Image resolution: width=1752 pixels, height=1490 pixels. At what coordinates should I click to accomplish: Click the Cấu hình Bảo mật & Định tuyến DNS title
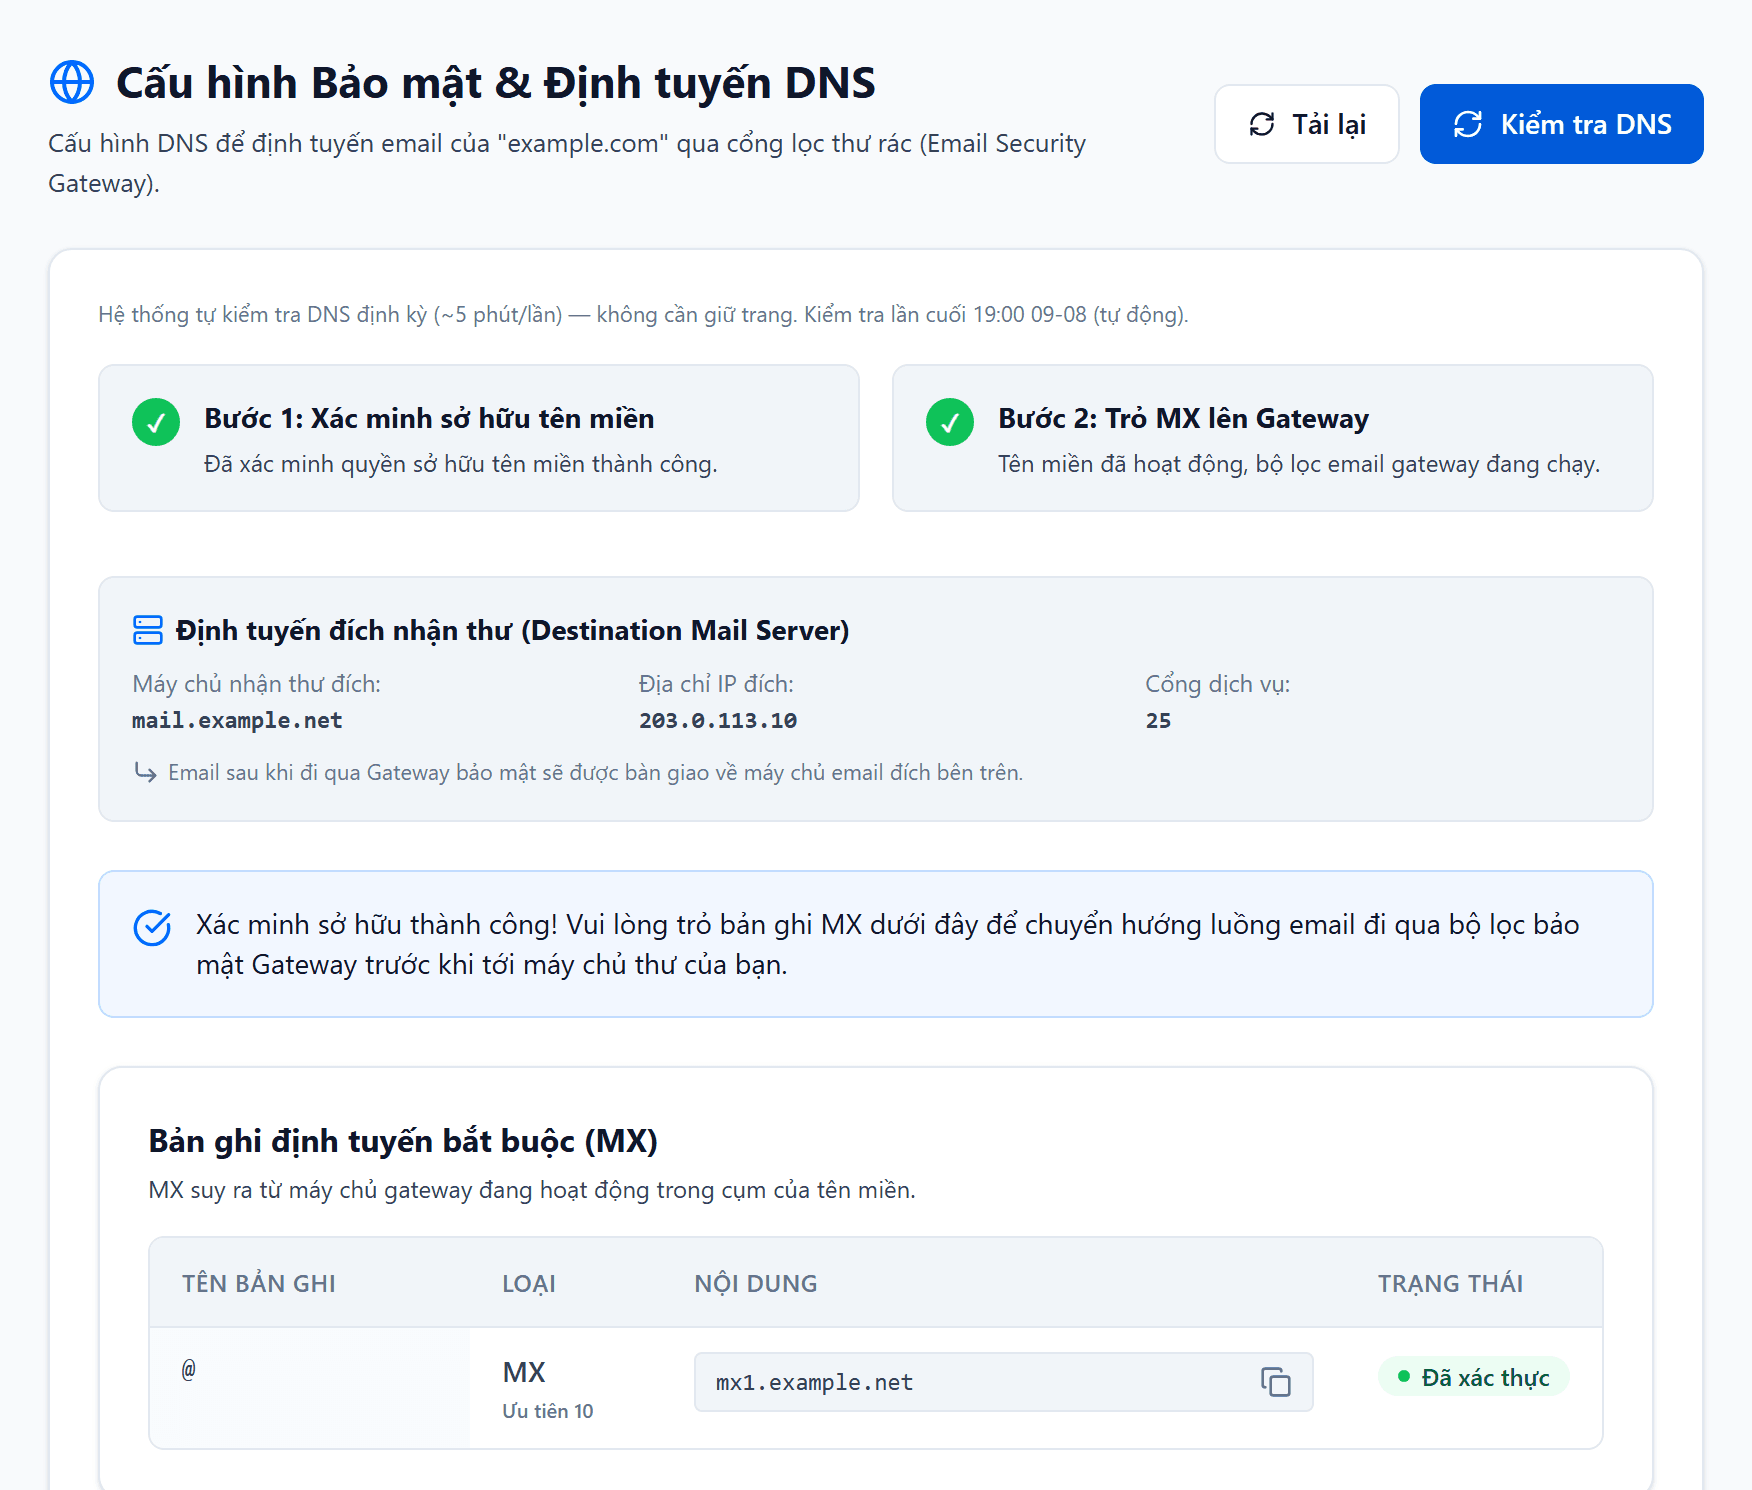tap(496, 82)
